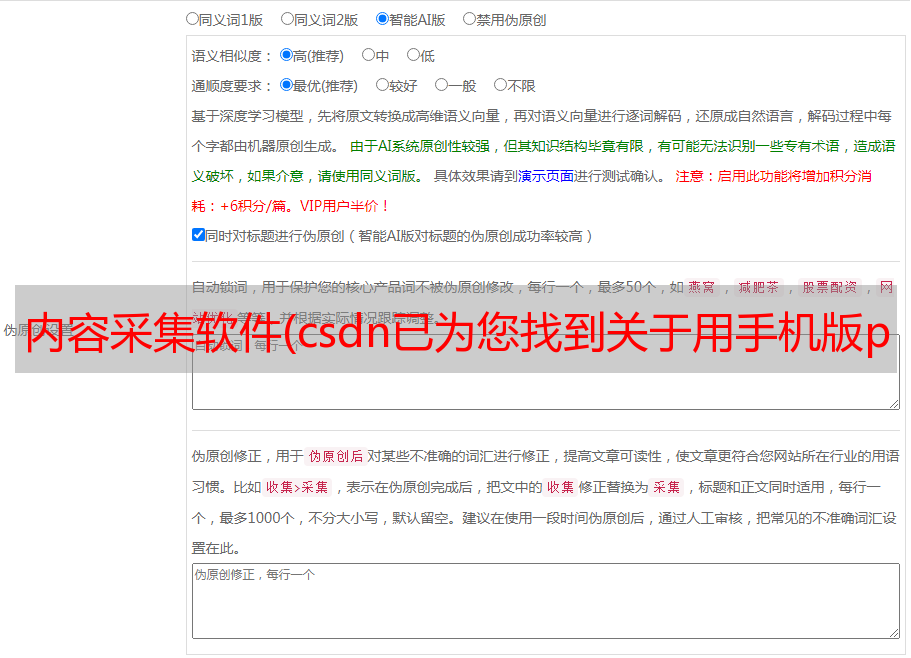The height and width of the screenshot is (658, 911).
Task: Click the 收集>采集 example tag
Action: [x=297, y=487]
